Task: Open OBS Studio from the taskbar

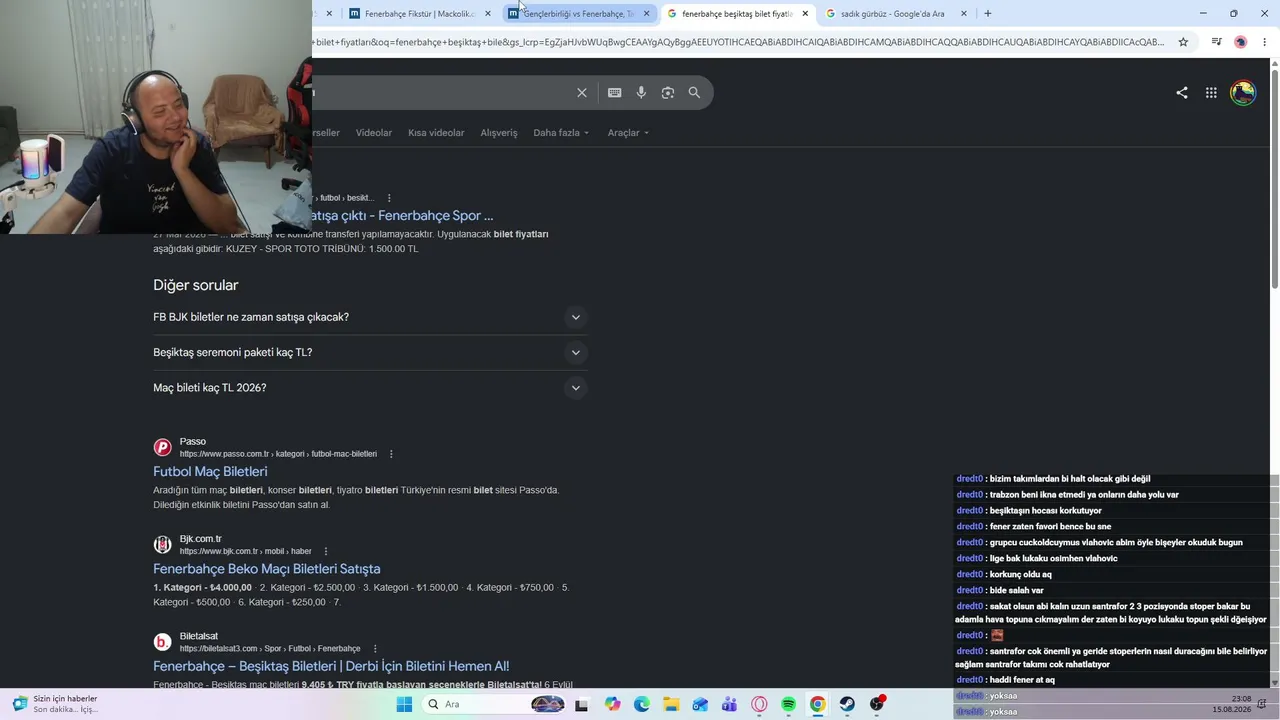Action: tap(877, 704)
